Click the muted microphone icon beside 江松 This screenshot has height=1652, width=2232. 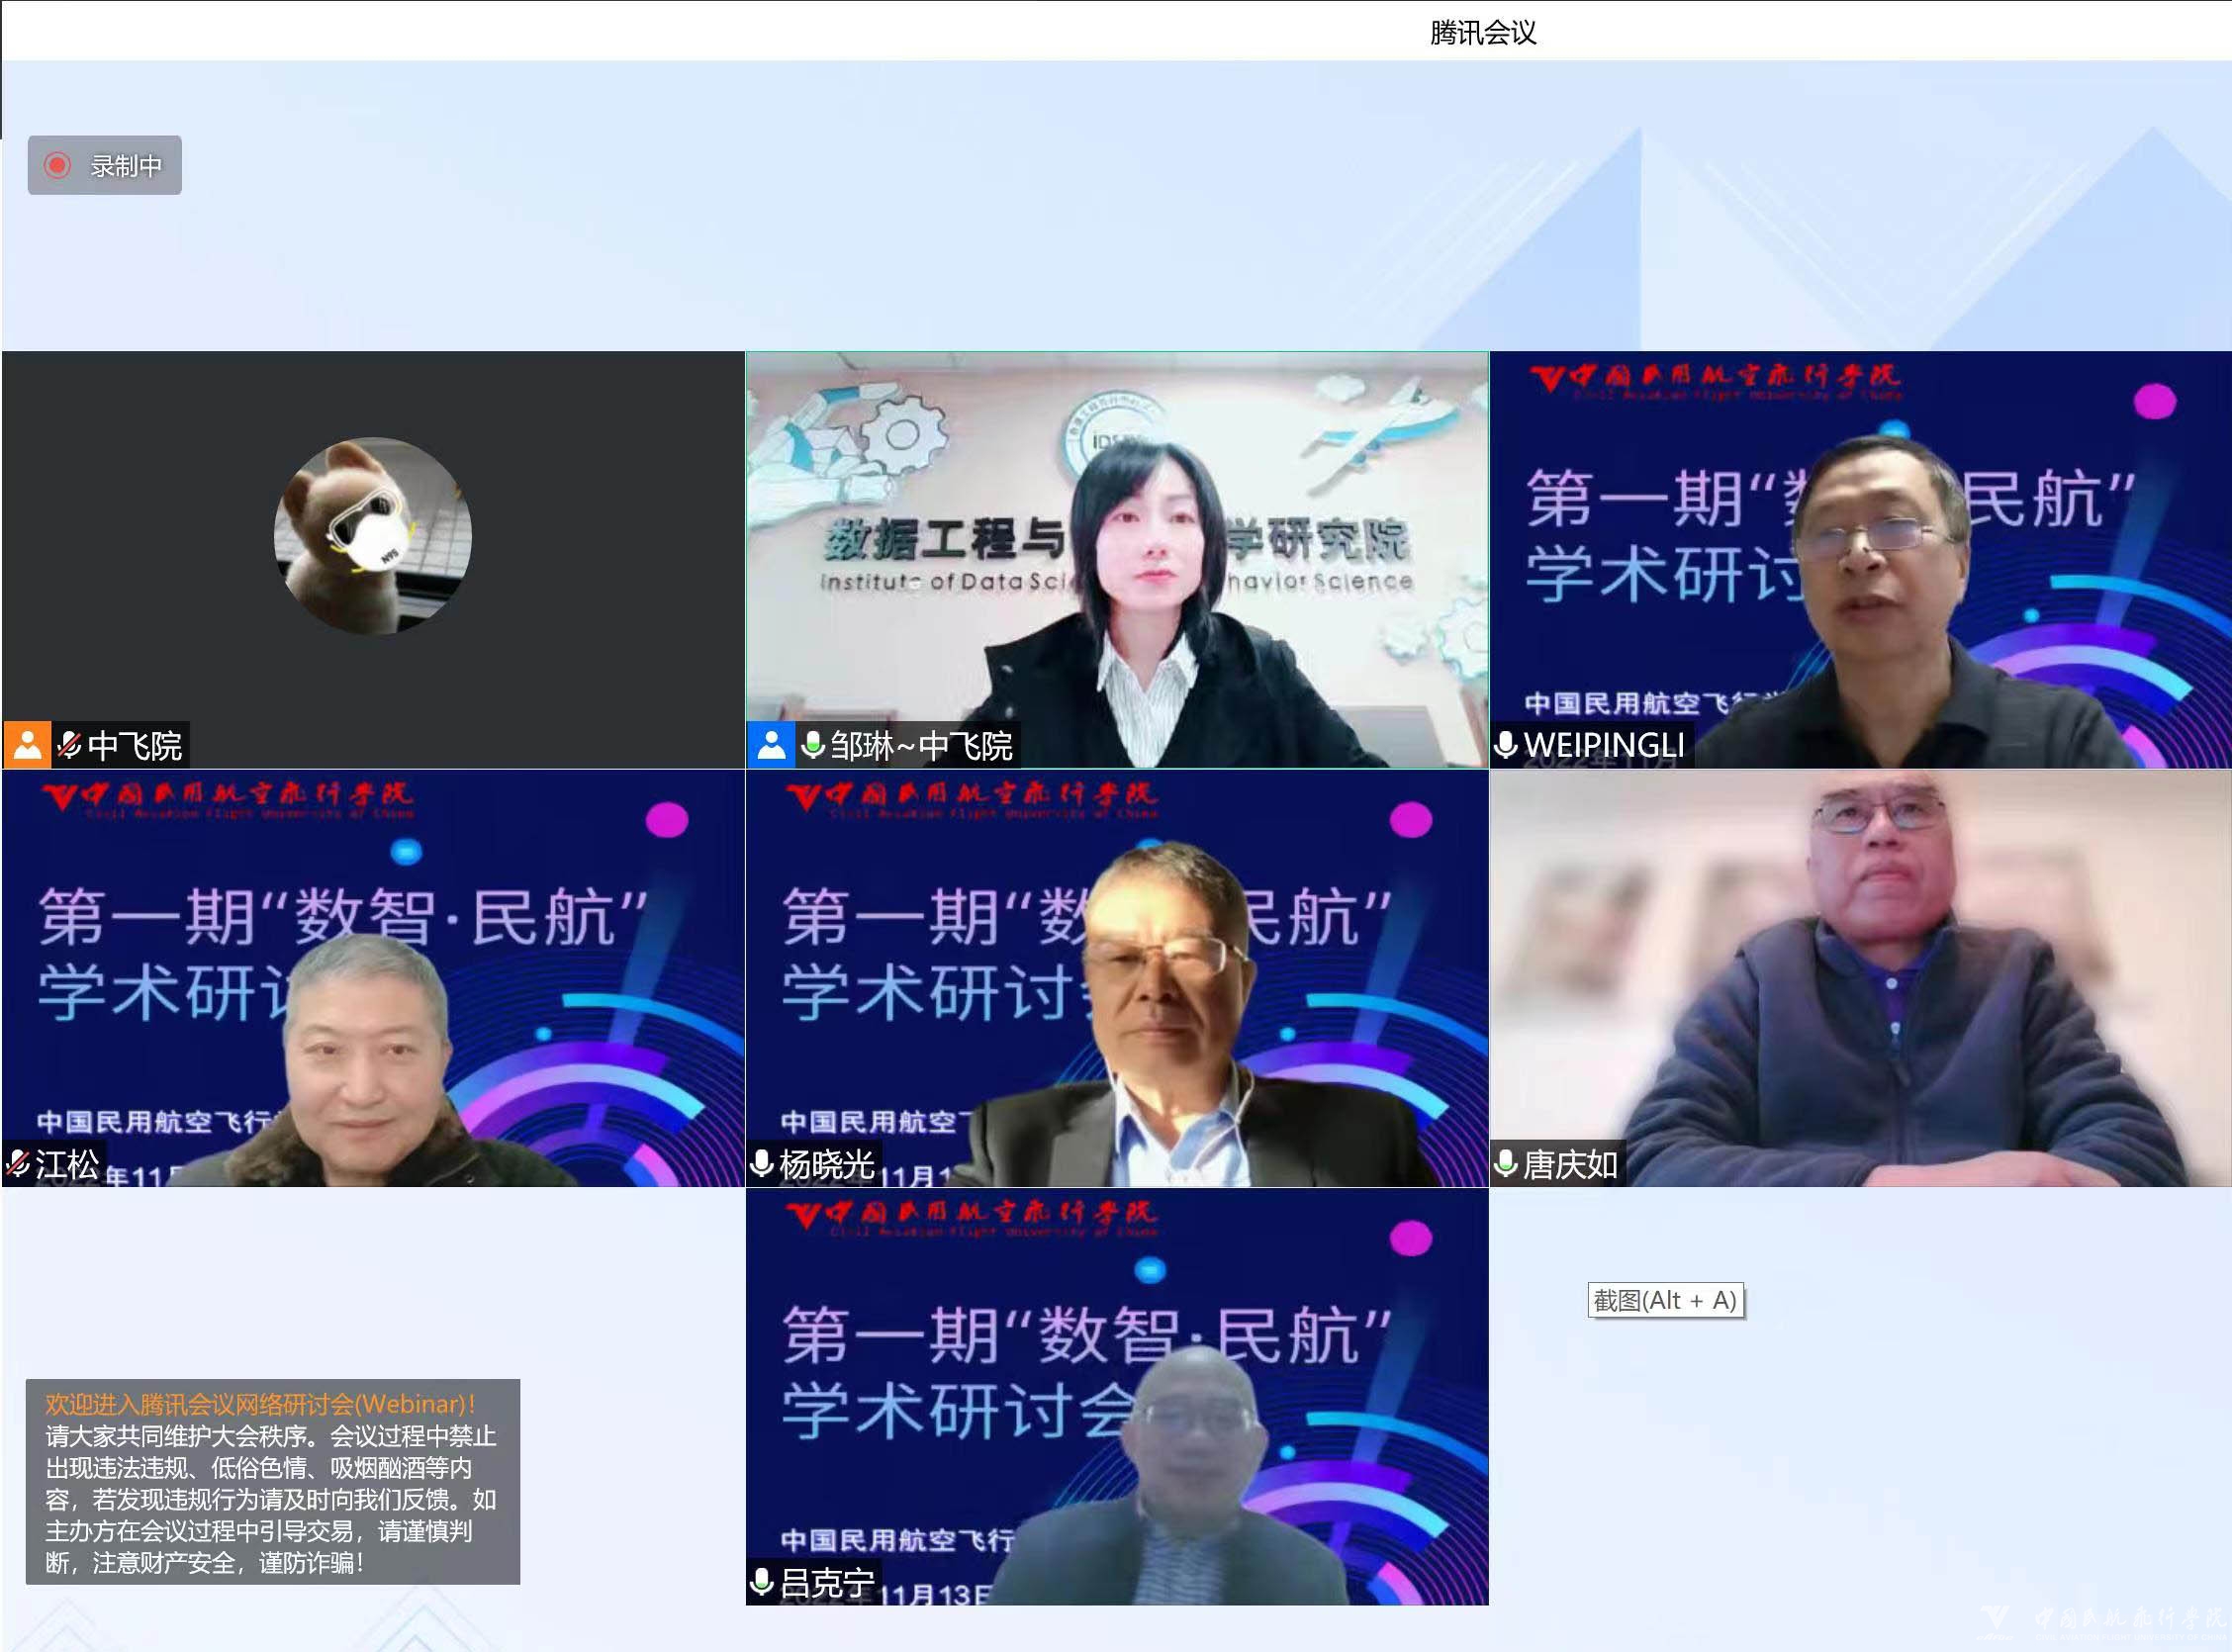[x=18, y=1163]
